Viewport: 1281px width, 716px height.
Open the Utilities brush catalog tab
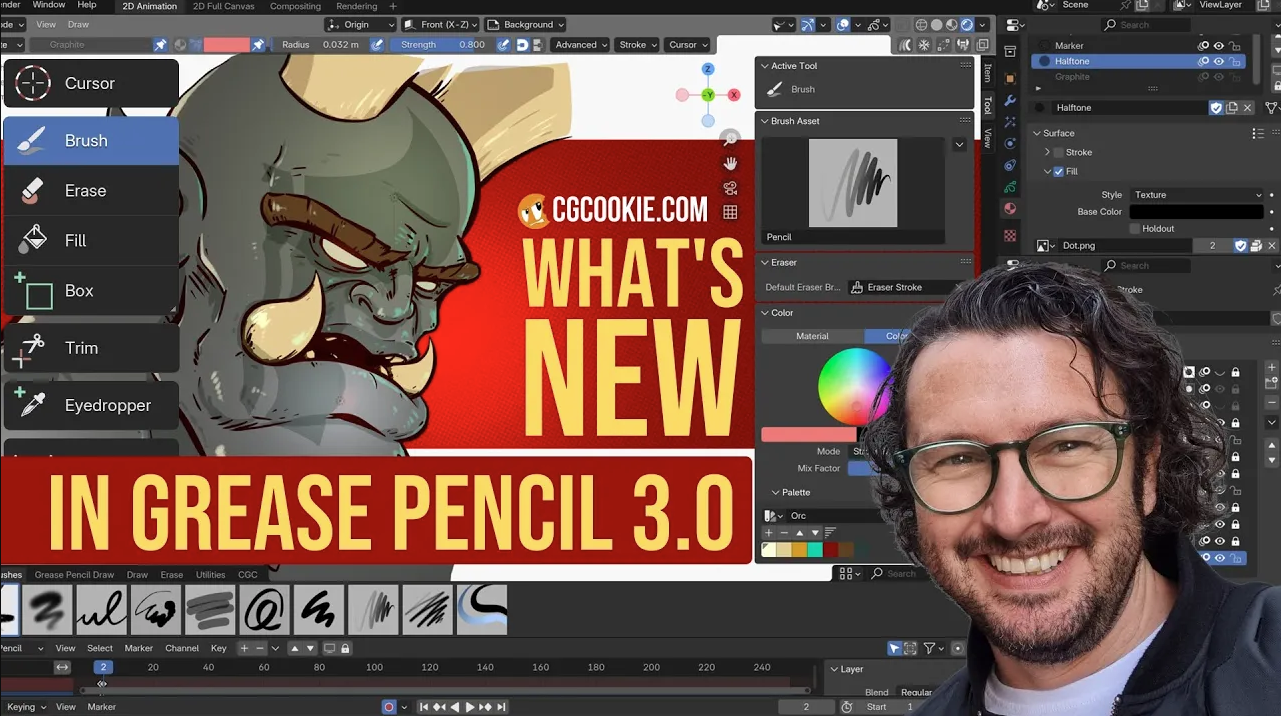210,575
